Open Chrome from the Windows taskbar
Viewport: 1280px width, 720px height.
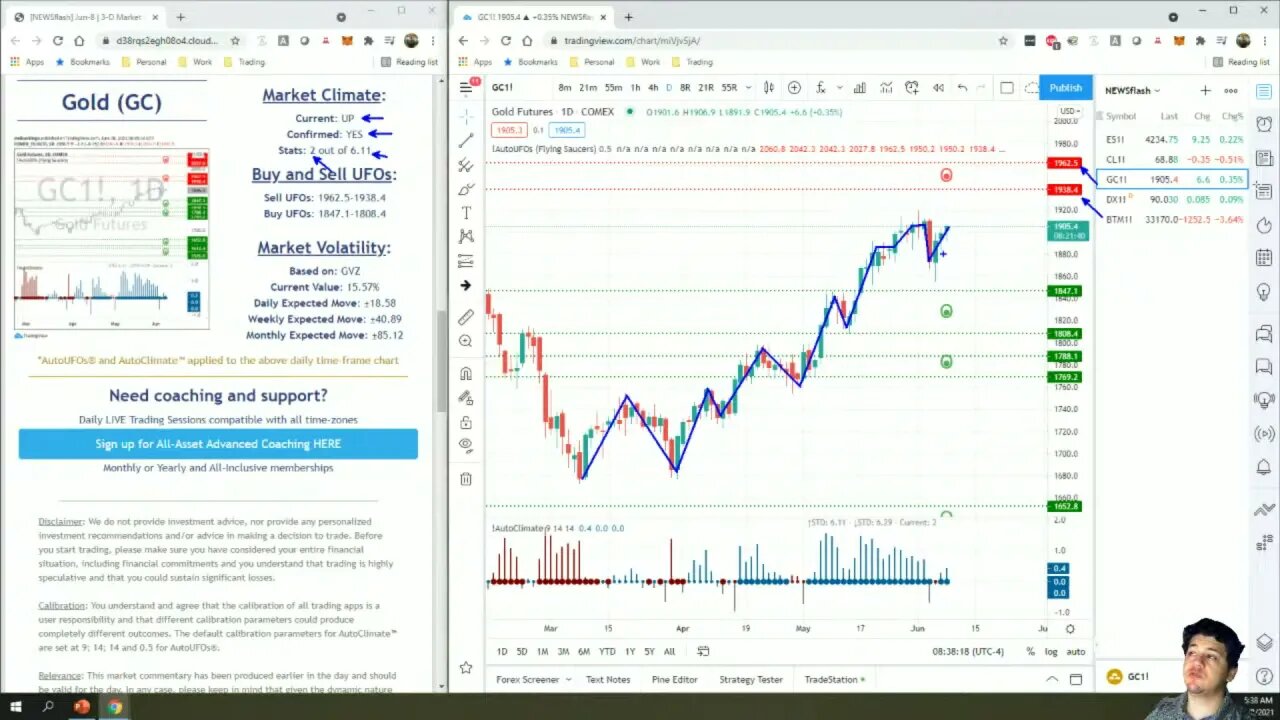coord(114,707)
